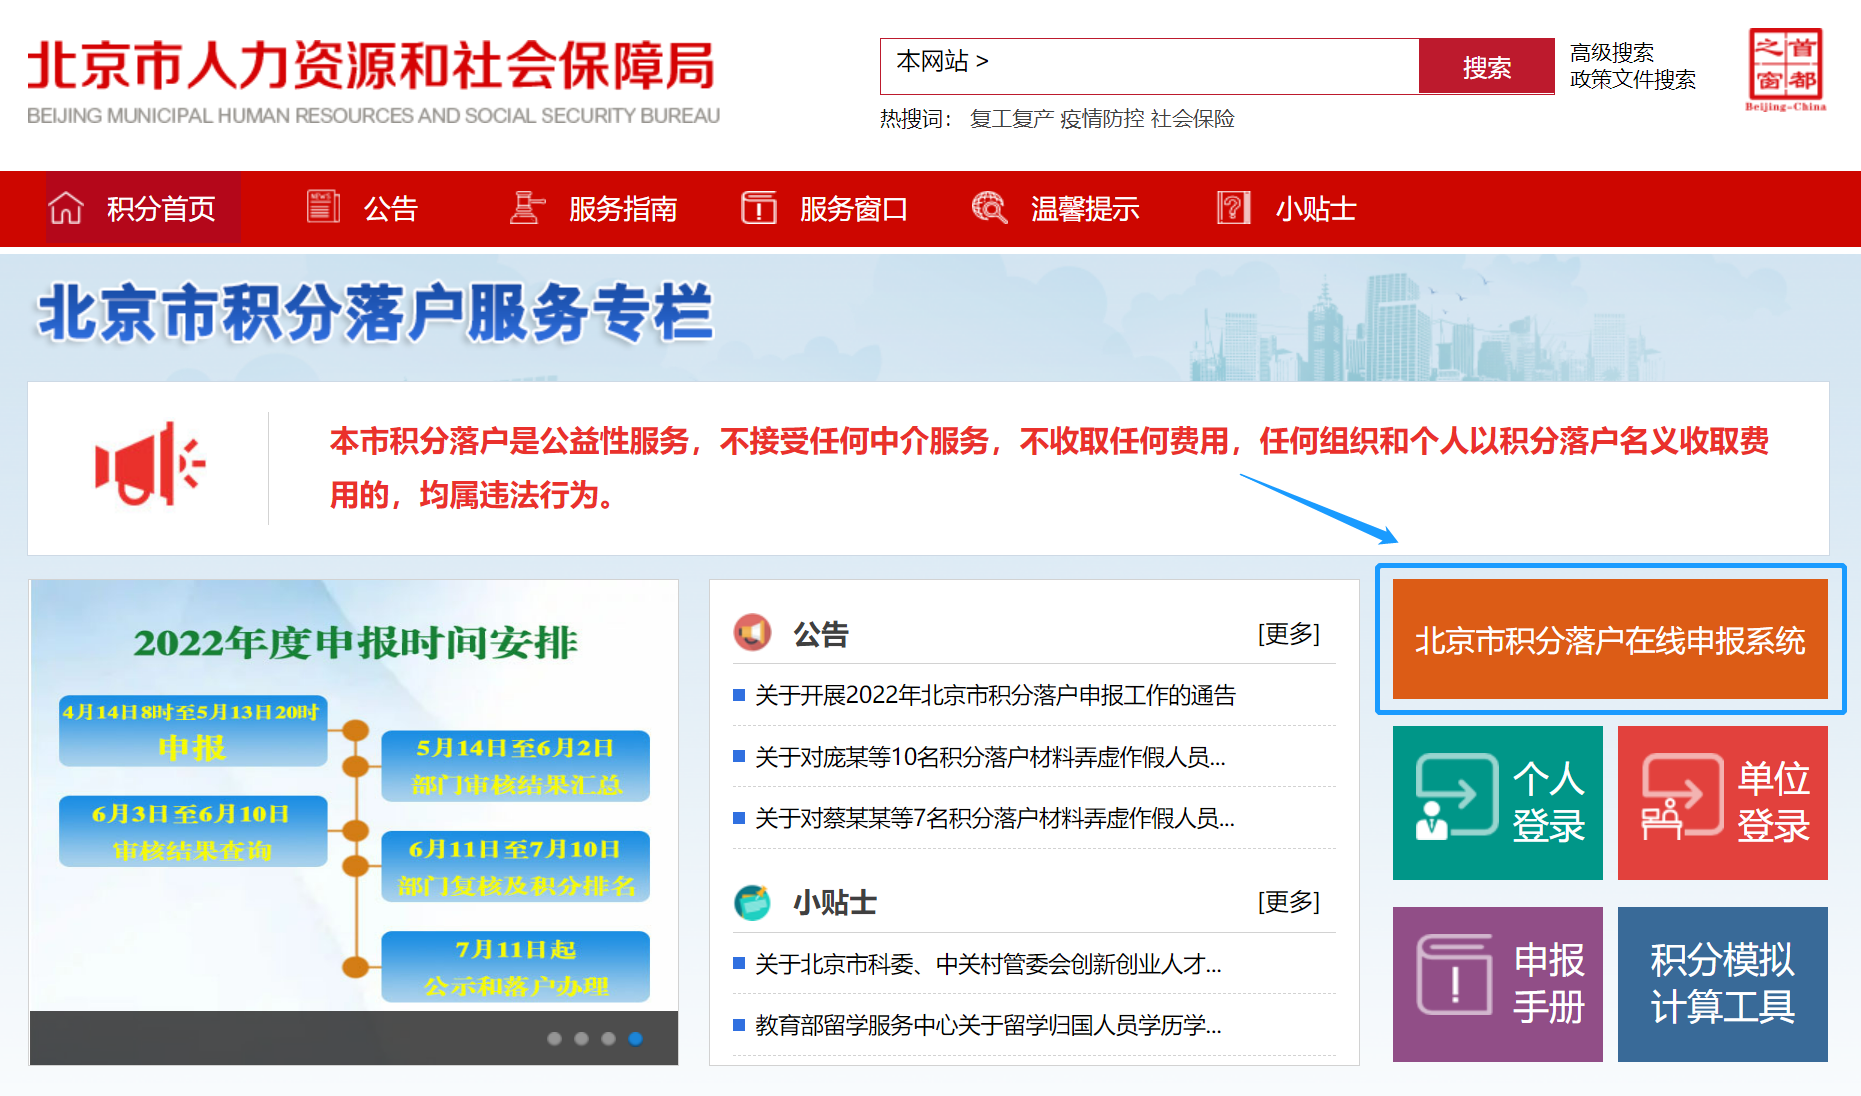This screenshot has height=1096, width=1861.
Task: Click the red 搜索 button
Action: pos(1487,67)
